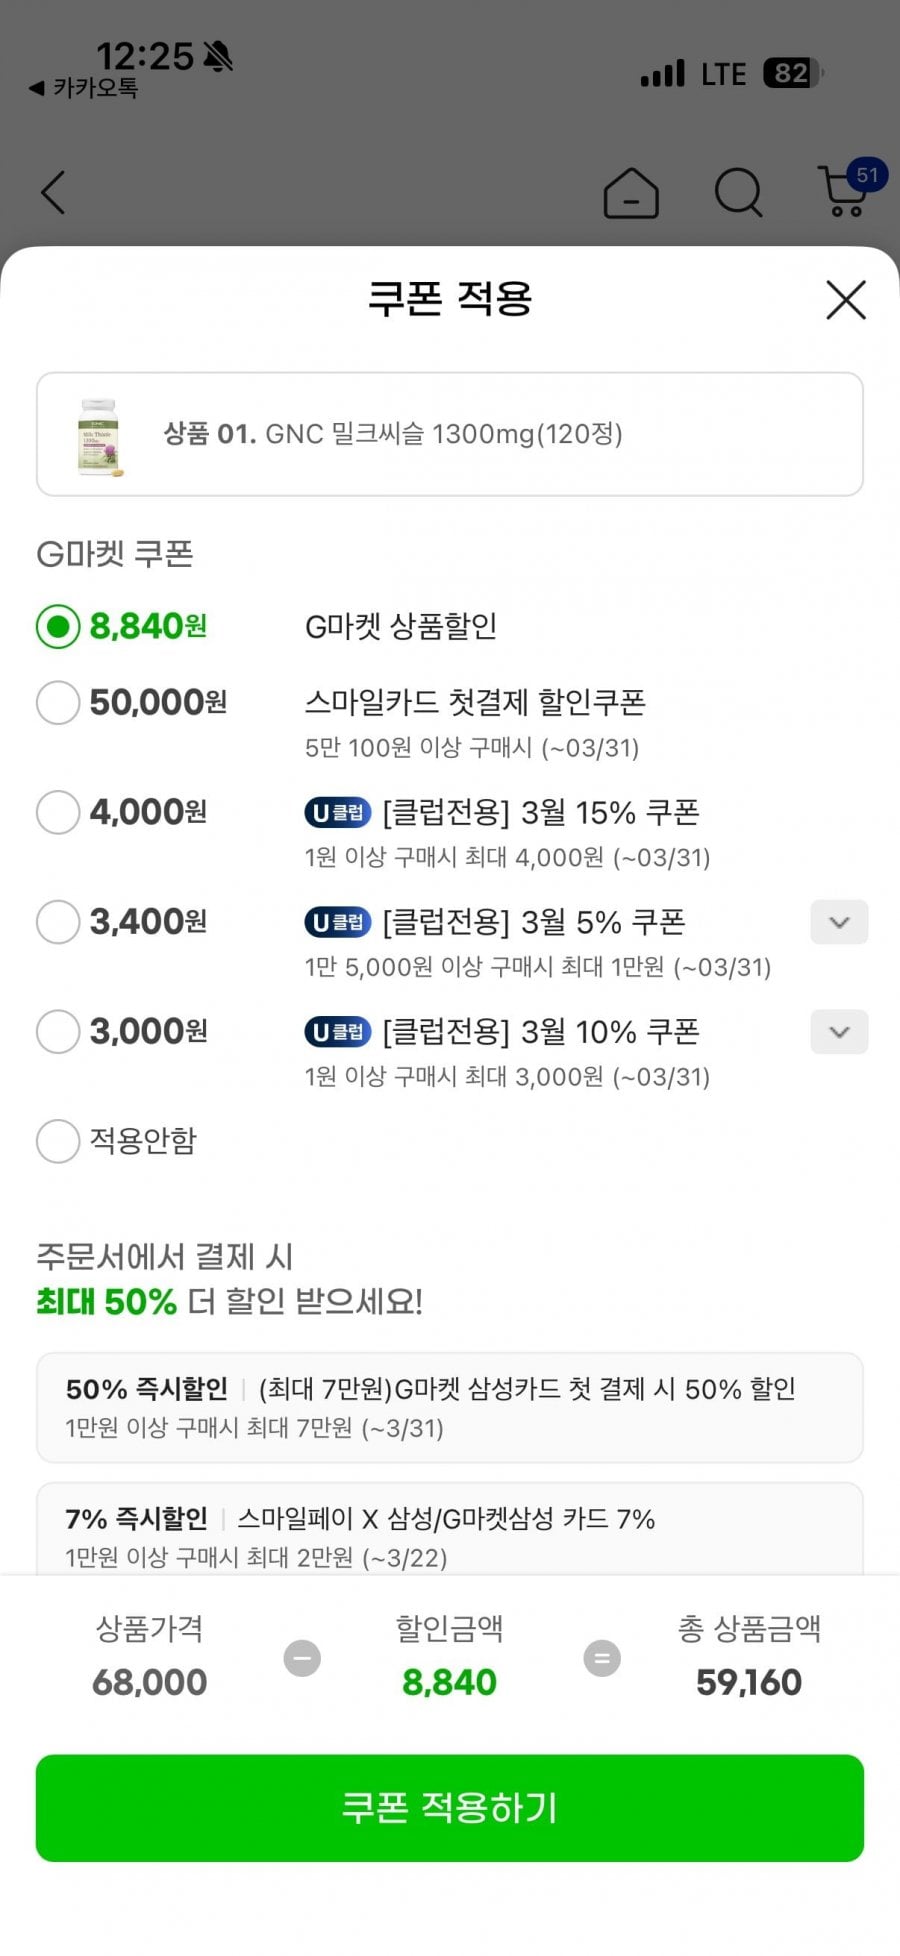Tap the U클럽 badge on 15% coupon
The height and width of the screenshot is (1956, 900).
click(x=338, y=813)
